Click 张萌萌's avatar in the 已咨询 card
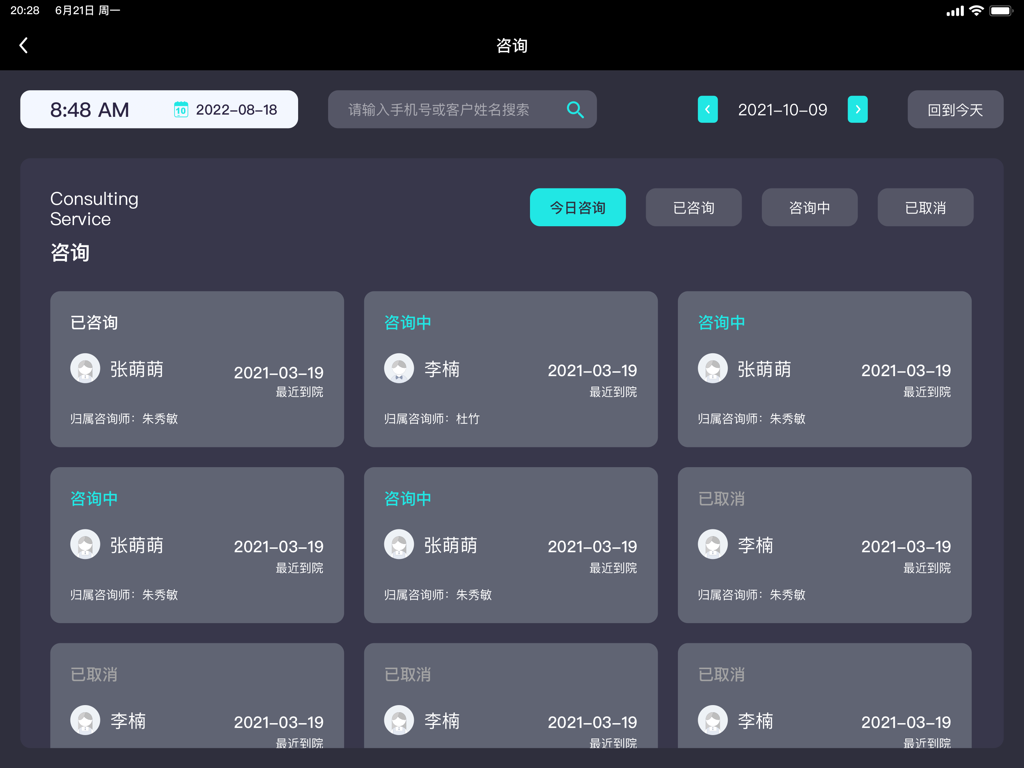The image size is (1024, 768). pos(85,368)
